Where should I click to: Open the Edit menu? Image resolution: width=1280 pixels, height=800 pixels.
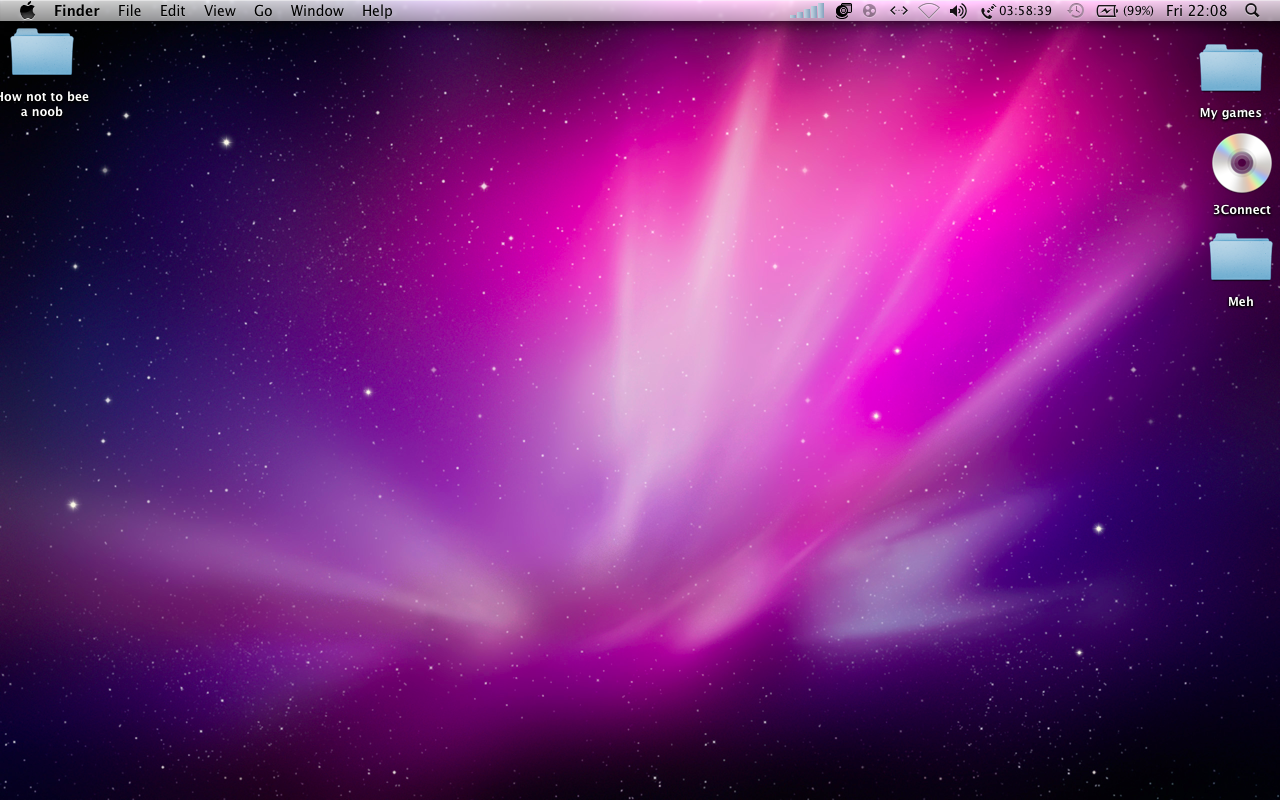click(x=173, y=11)
